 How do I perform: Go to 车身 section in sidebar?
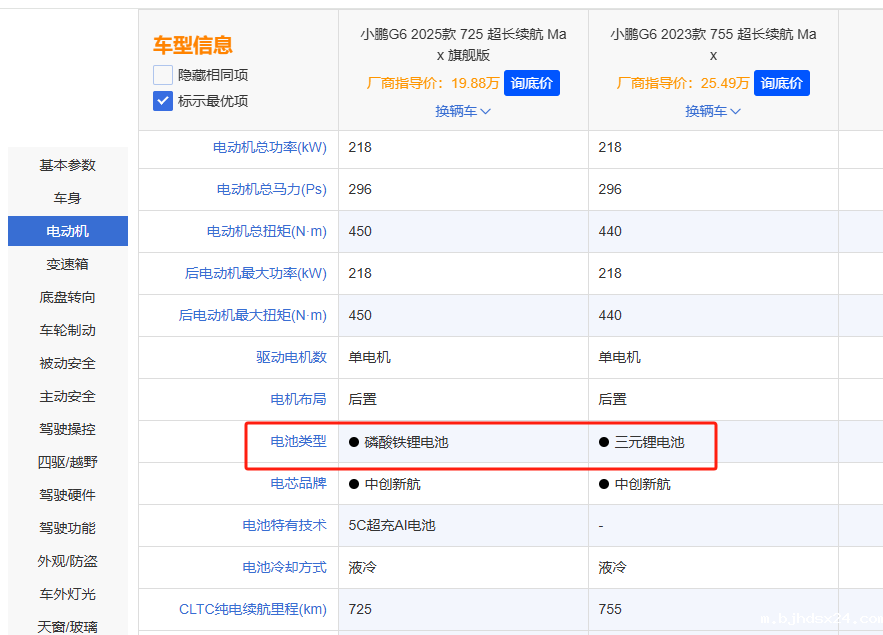click(68, 198)
